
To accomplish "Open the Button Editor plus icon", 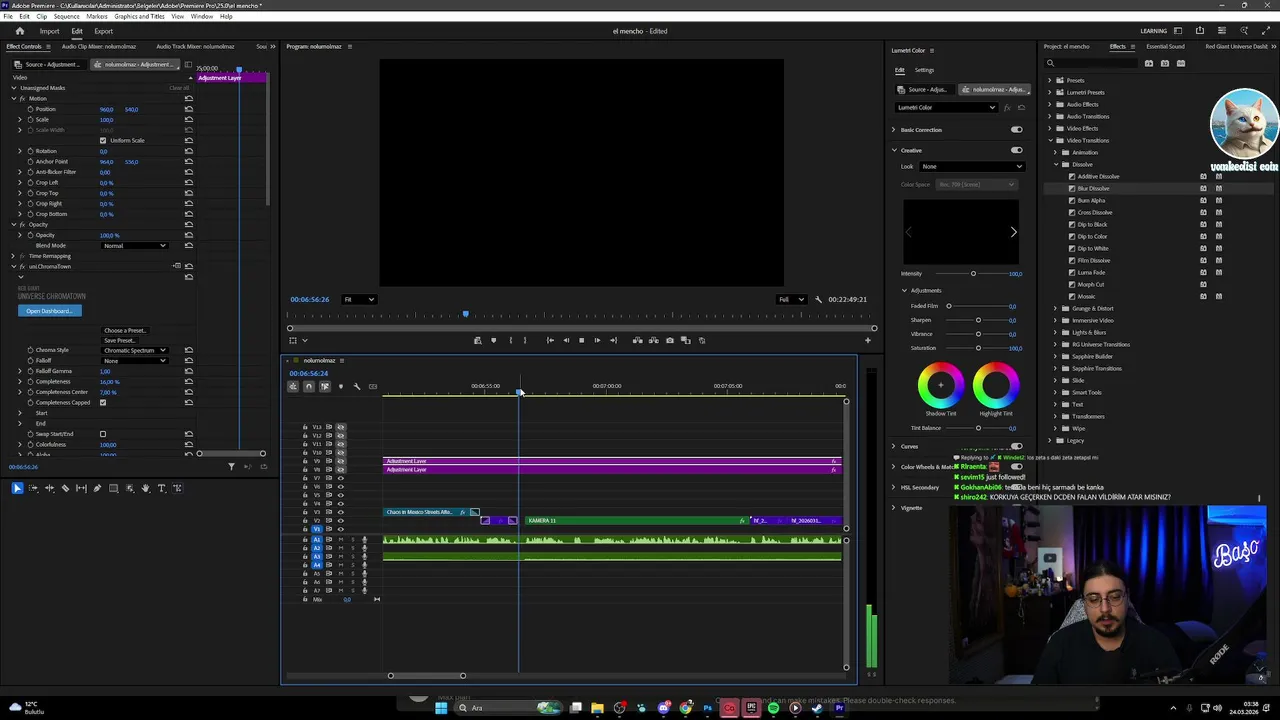I will [x=867, y=340].
